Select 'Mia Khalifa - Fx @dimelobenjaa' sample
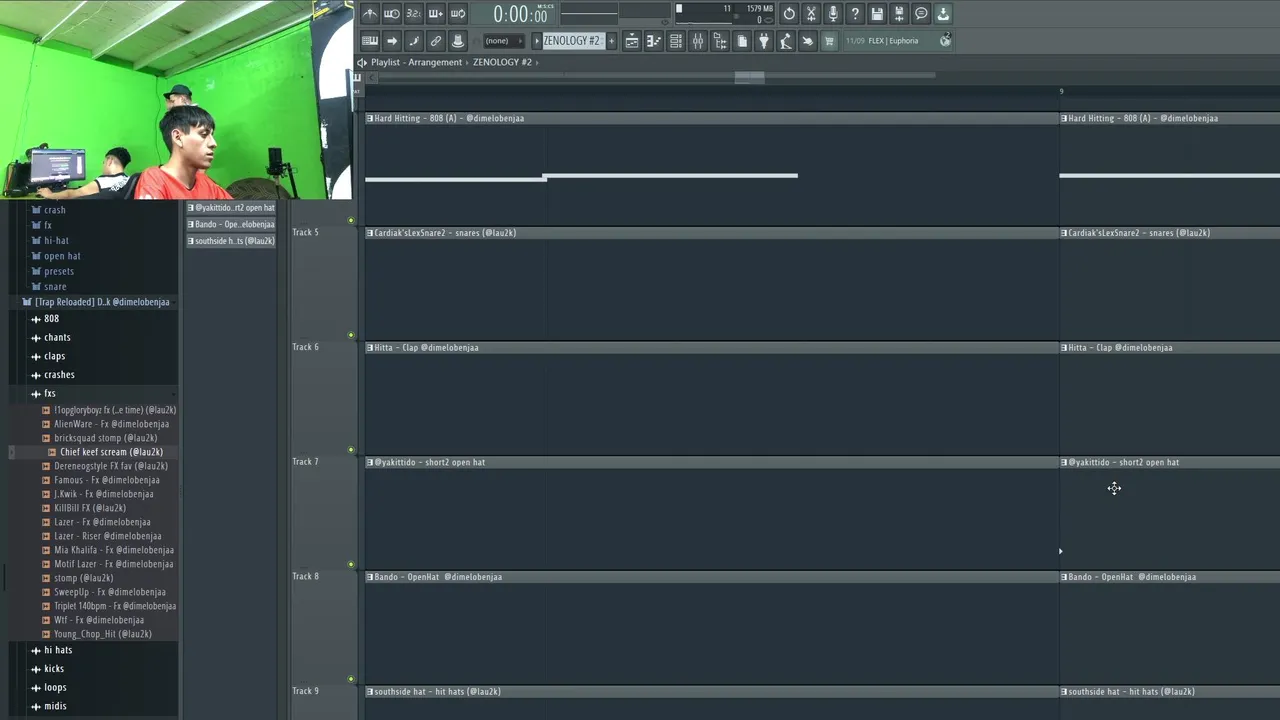Viewport: 1280px width, 720px height. point(113,550)
